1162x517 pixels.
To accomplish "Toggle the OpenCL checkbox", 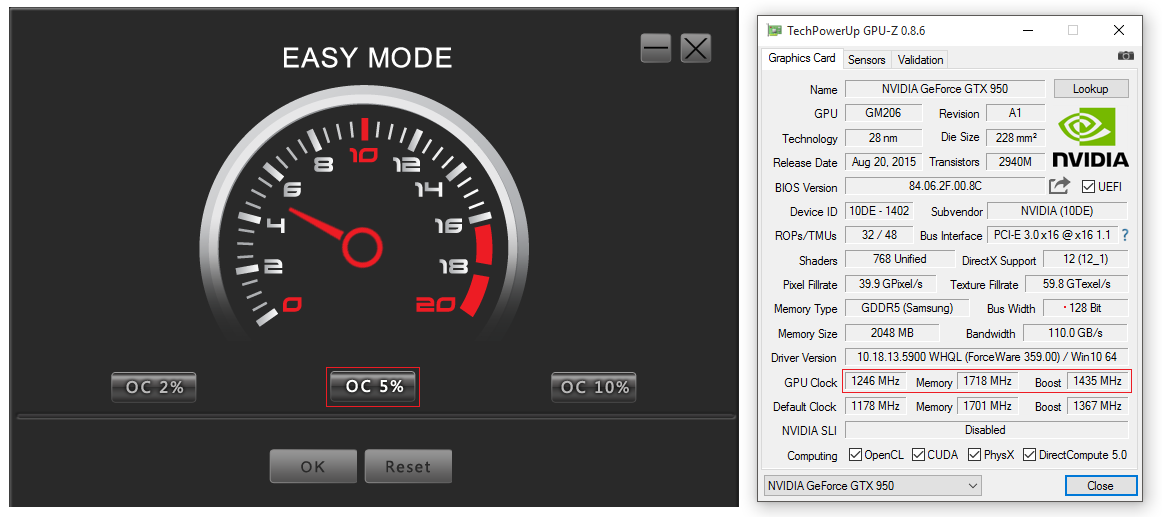I will point(854,454).
